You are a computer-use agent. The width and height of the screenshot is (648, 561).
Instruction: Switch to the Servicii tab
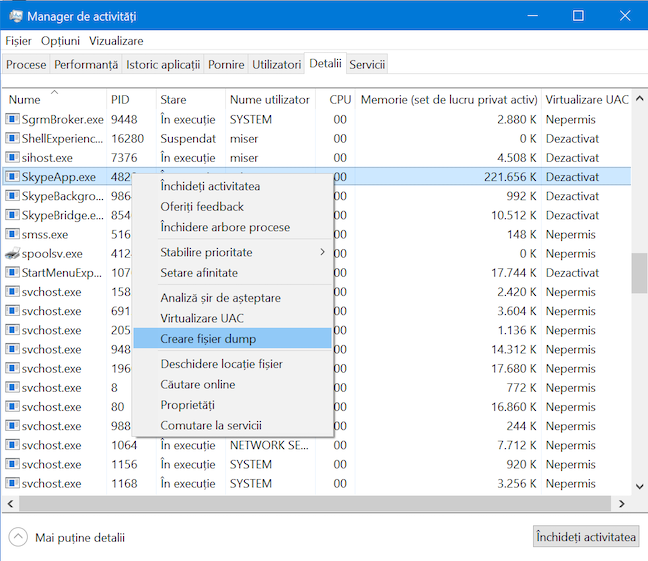click(367, 64)
